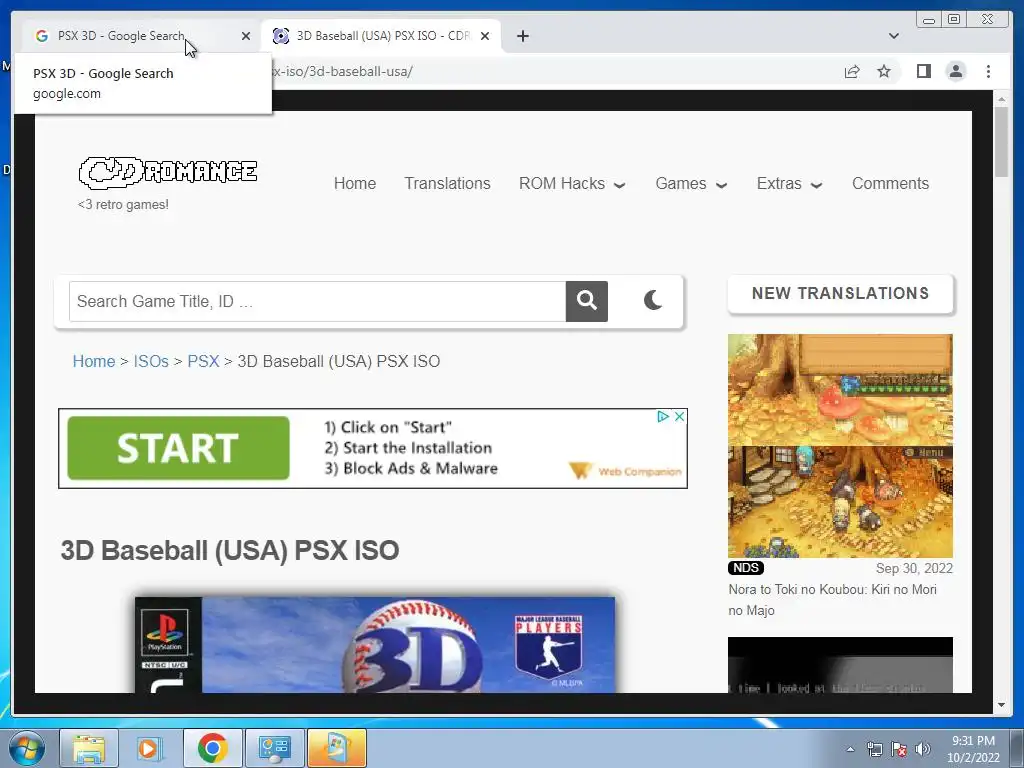This screenshot has width=1024, height=768.
Task: Click the network tray icon
Action: point(874,749)
